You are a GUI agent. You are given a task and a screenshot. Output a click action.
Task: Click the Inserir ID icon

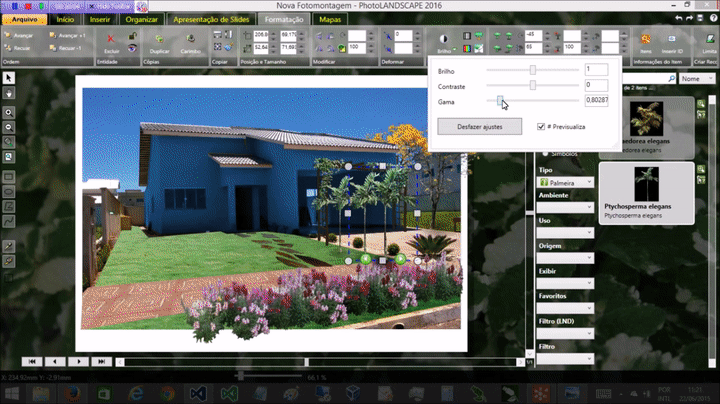[670, 39]
